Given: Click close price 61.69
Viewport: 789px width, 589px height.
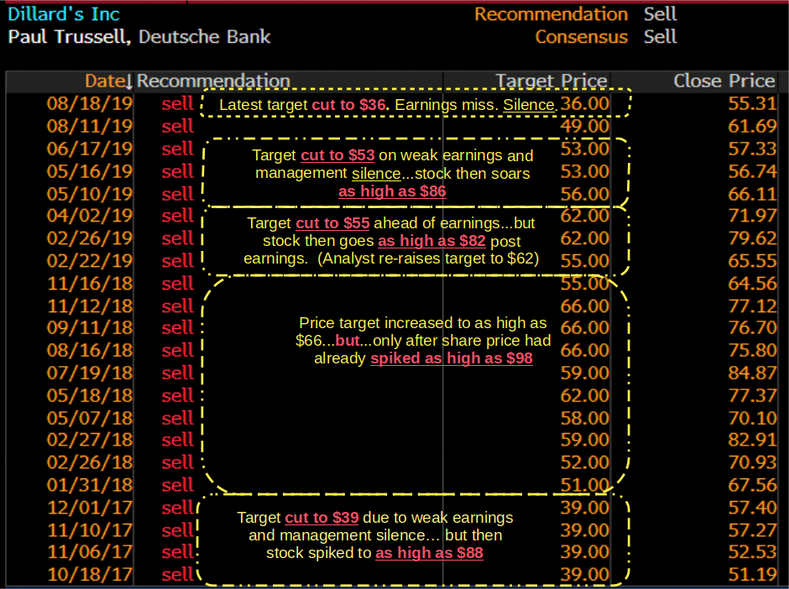Looking at the screenshot, I should point(752,126).
